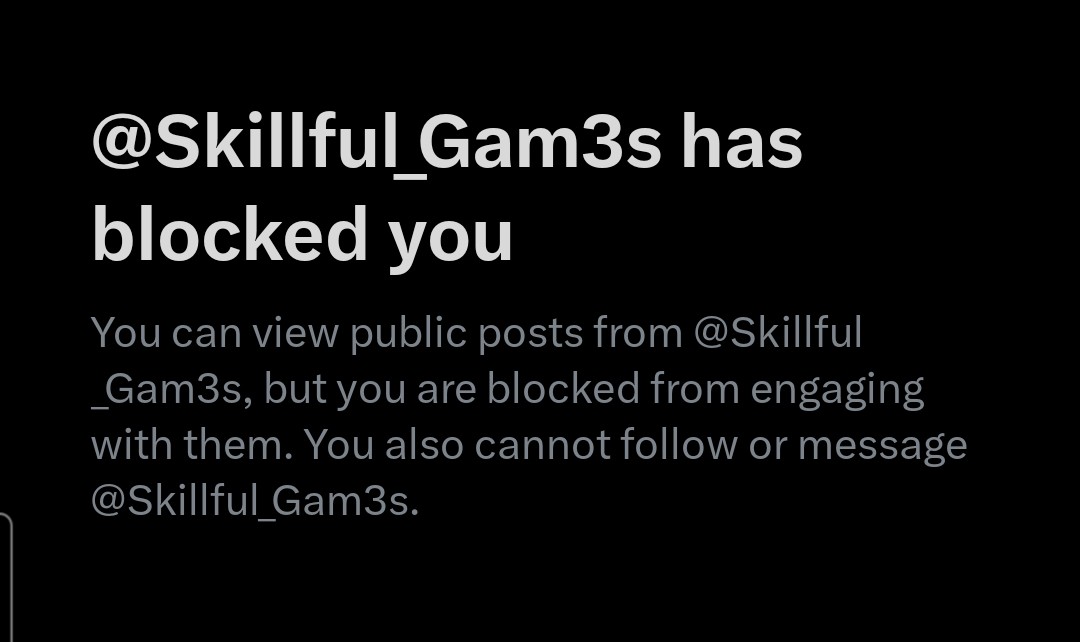Viewport: 1080px width, 642px height.
Task: Click the word 'blocked' in the bold heading
Action: click(x=229, y=234)
